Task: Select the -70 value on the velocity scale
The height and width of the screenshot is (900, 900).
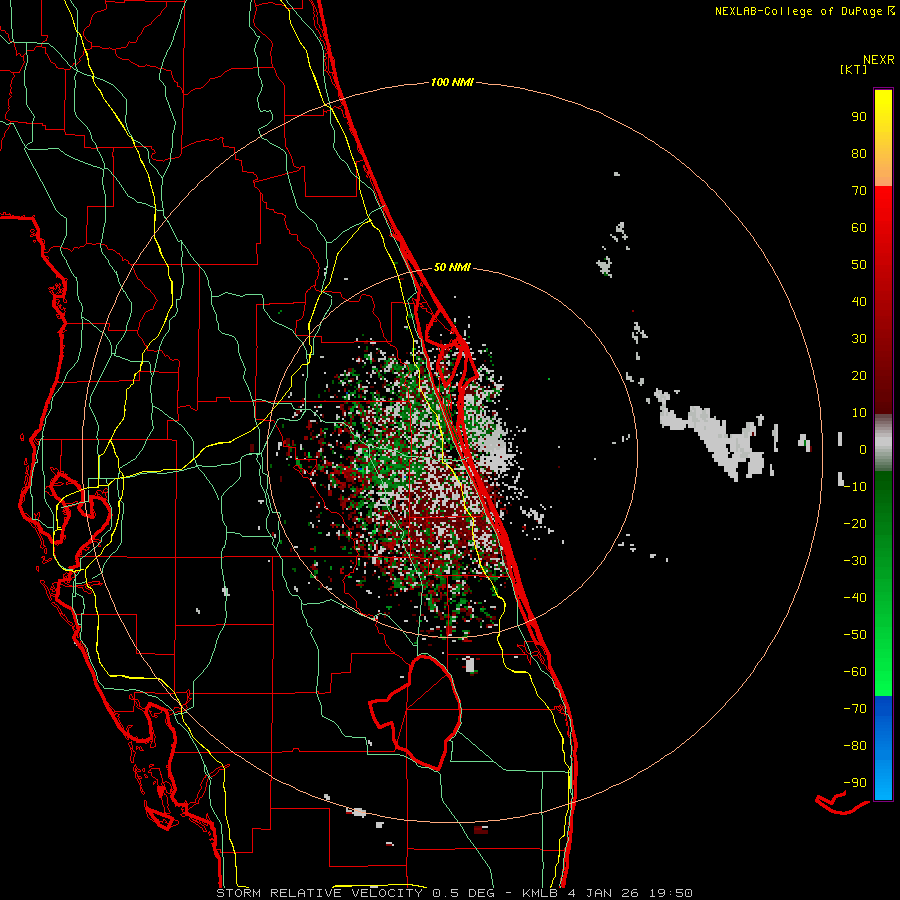Action: pos(855,708)
